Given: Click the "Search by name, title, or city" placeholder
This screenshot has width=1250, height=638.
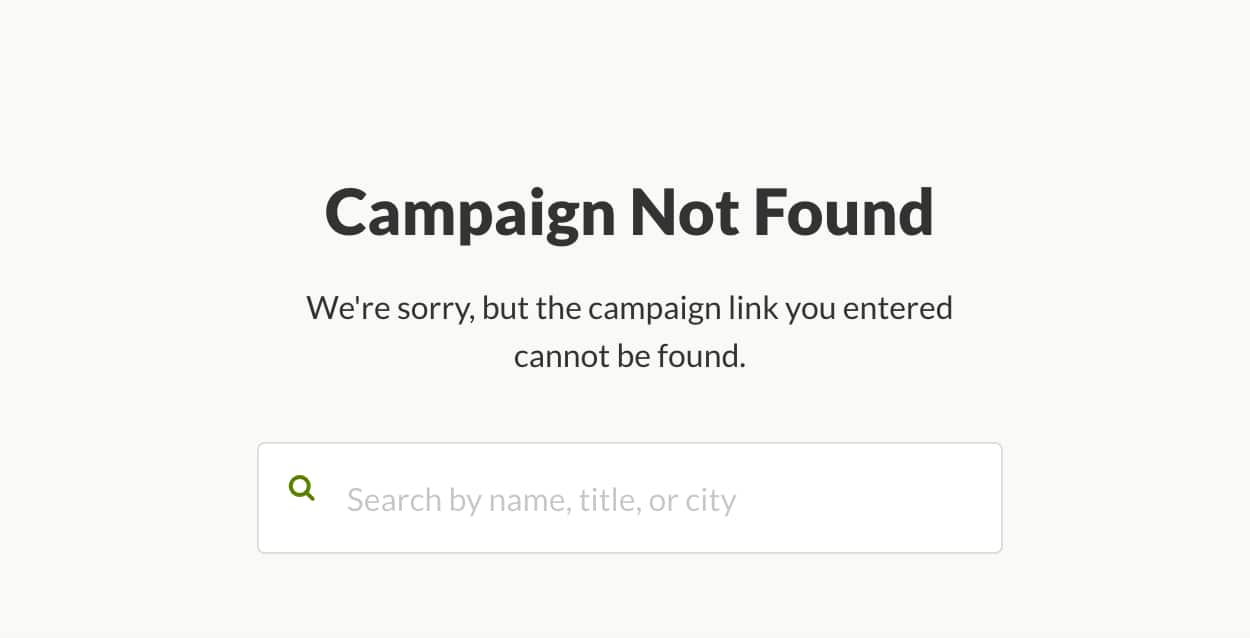Looking at the screenshot, I should (541, 499).
